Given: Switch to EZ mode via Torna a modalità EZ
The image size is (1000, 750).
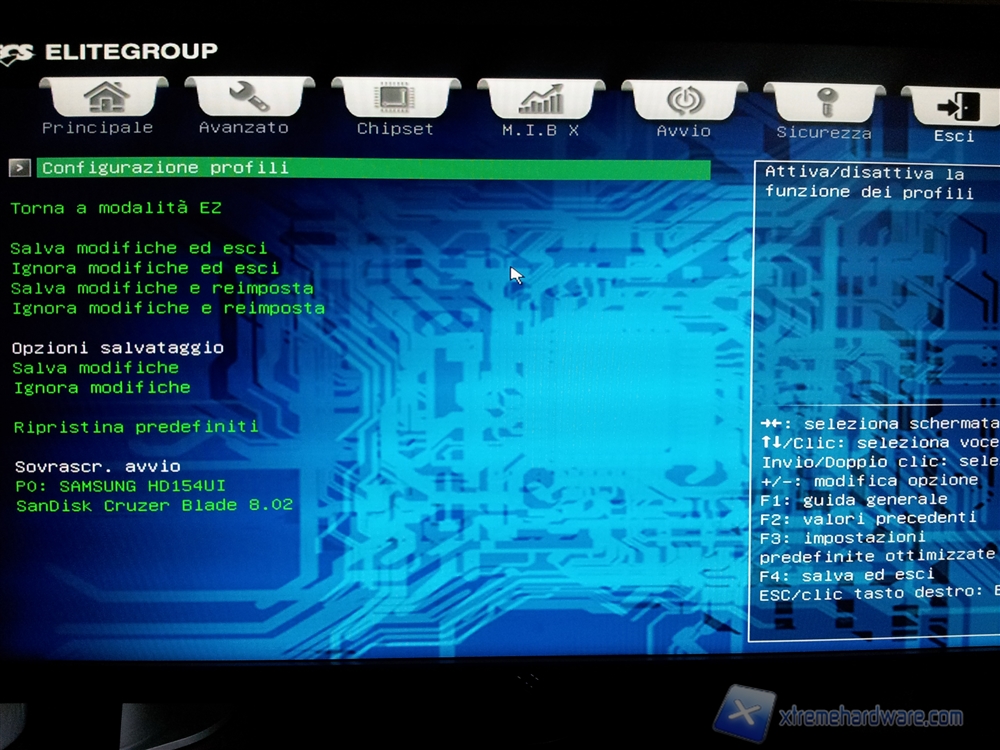Looking at the screenshot, I should pyautogui.click(x=116, y=208).
